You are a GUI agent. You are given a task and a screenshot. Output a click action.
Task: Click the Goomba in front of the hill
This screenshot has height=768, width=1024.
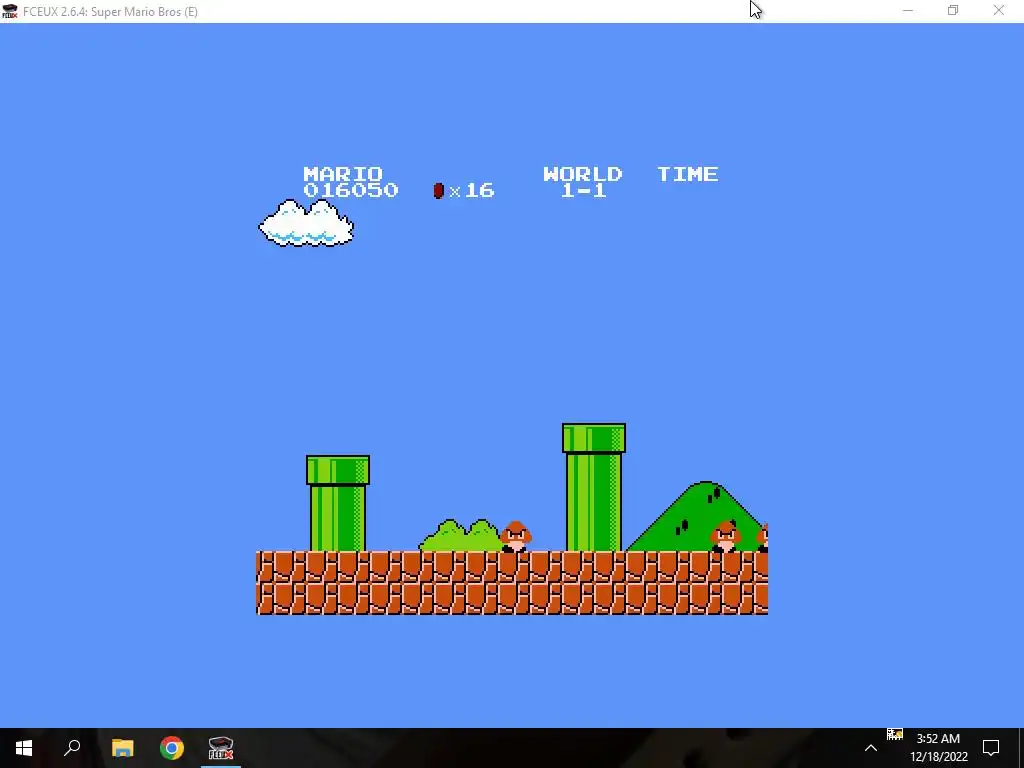pyautogui.click(x=726, y=536)
